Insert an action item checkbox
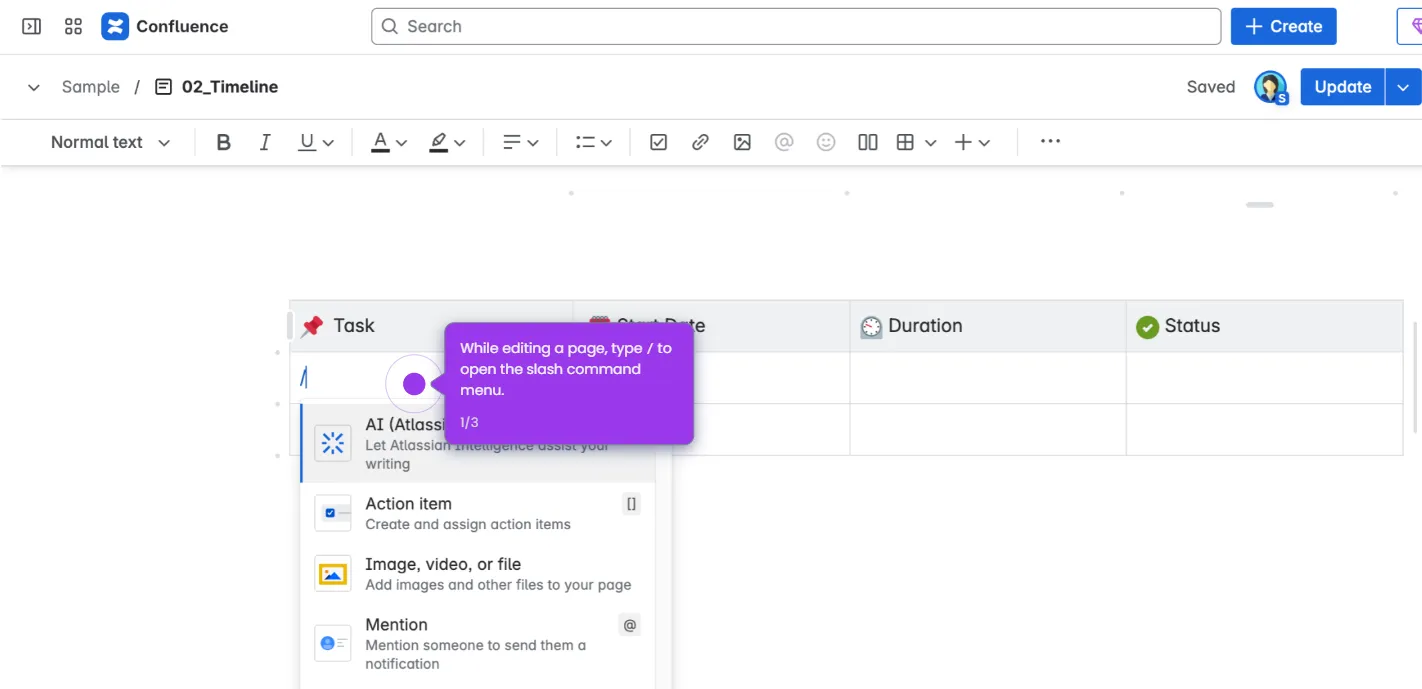The height and width of the screenshot is (689, 1422). tap(658, 143)
